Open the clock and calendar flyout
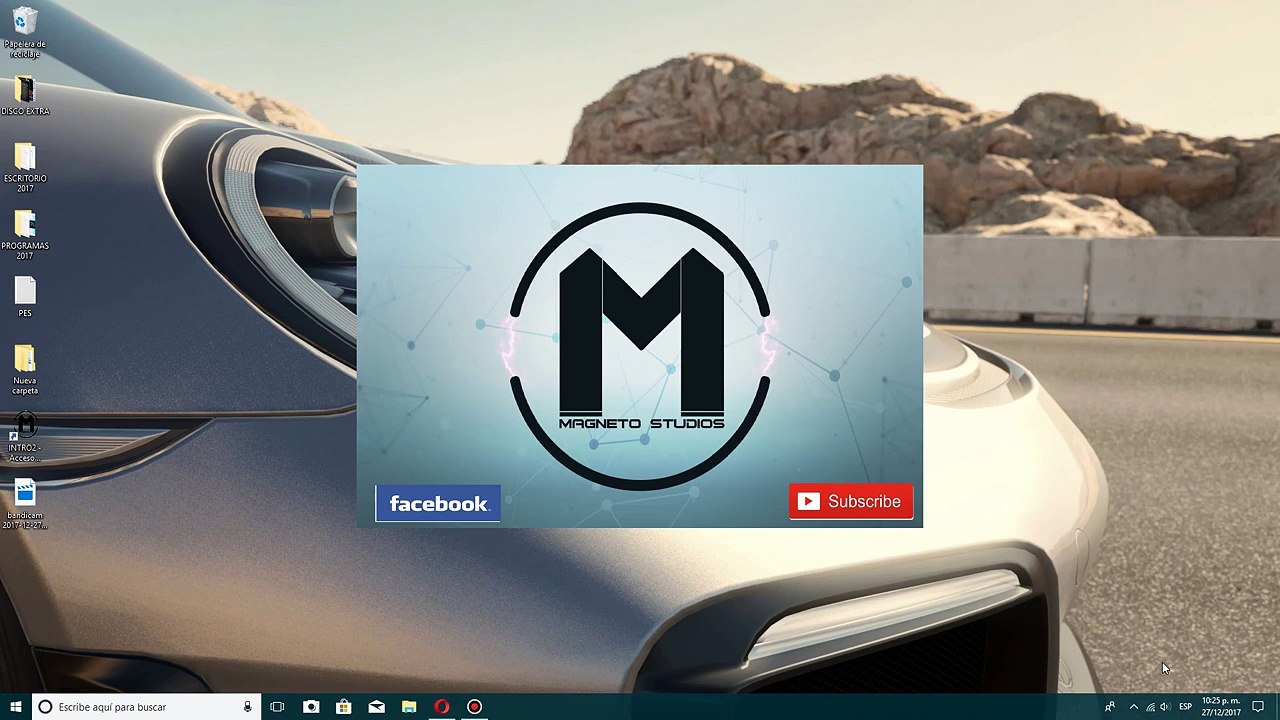 [x=1221, y=707]
